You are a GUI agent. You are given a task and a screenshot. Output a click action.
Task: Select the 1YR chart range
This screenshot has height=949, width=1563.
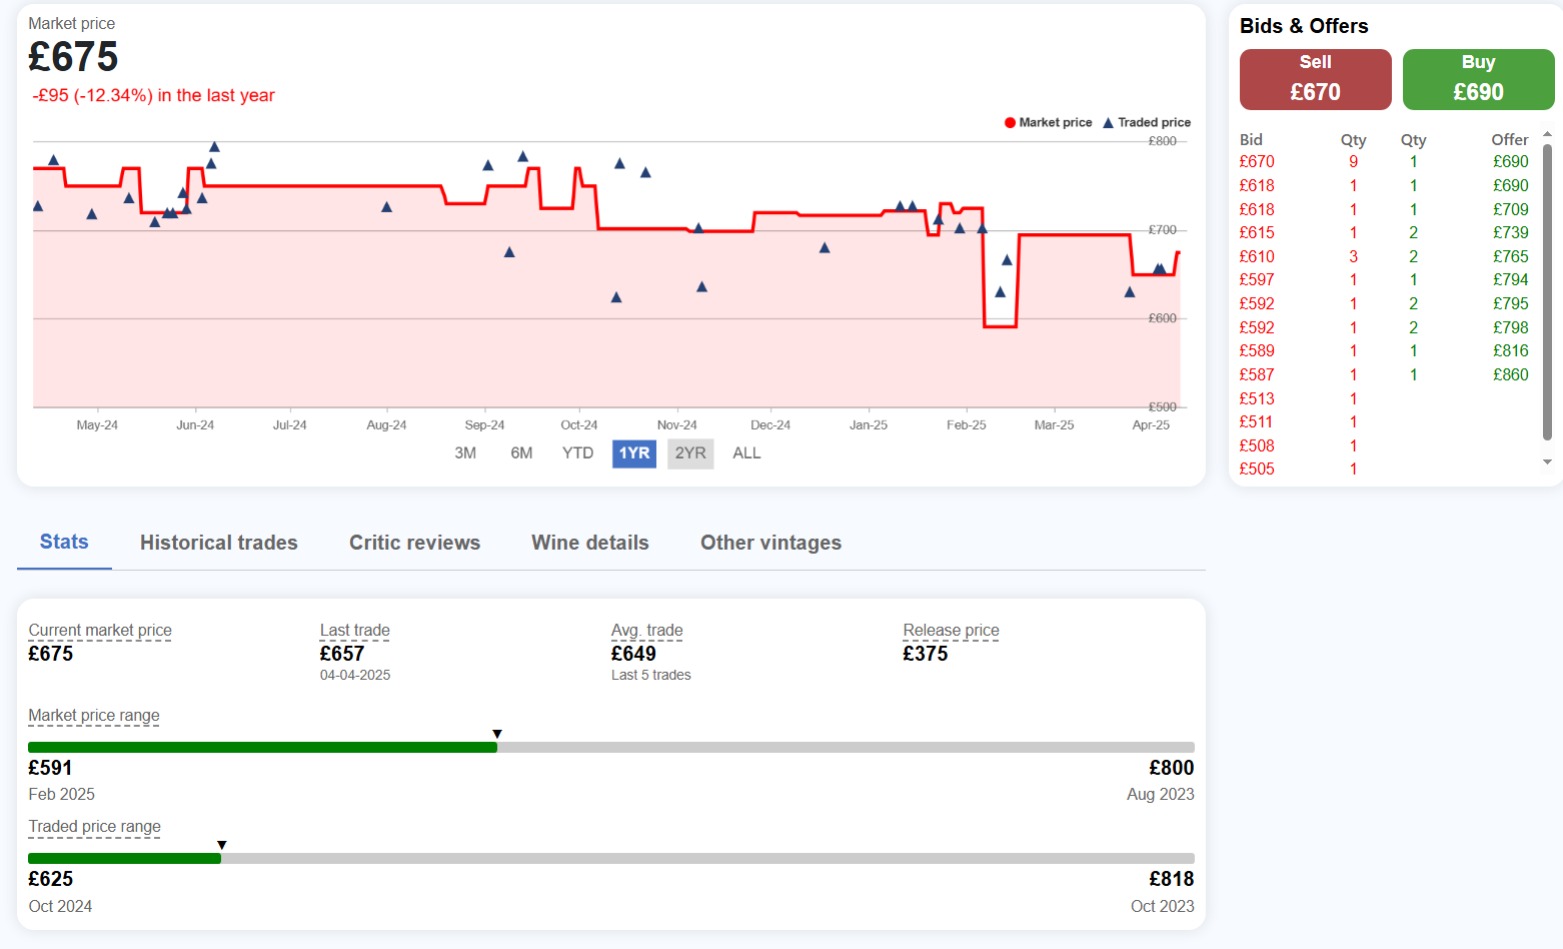pyautogui.click(x=634, y=453)
